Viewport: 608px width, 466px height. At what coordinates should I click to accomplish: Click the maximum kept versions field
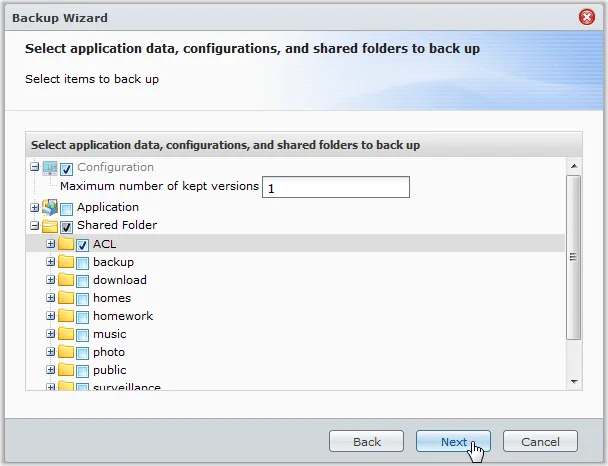coord(336,187)
